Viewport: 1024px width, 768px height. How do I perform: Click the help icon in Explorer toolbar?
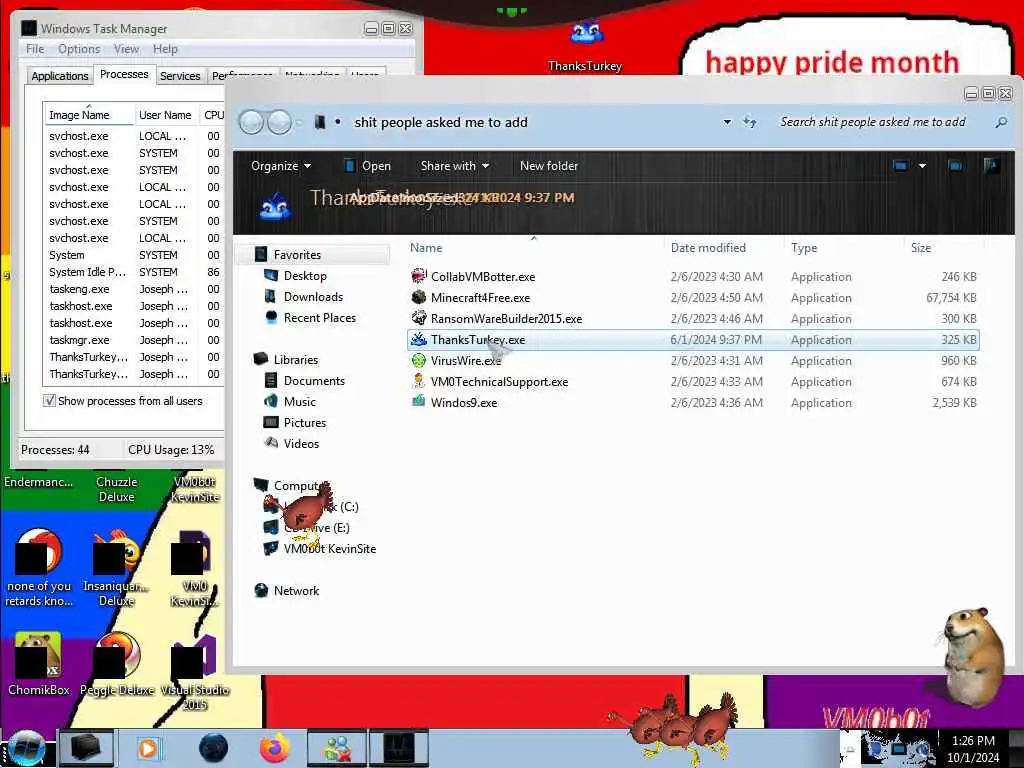(991, 166)
